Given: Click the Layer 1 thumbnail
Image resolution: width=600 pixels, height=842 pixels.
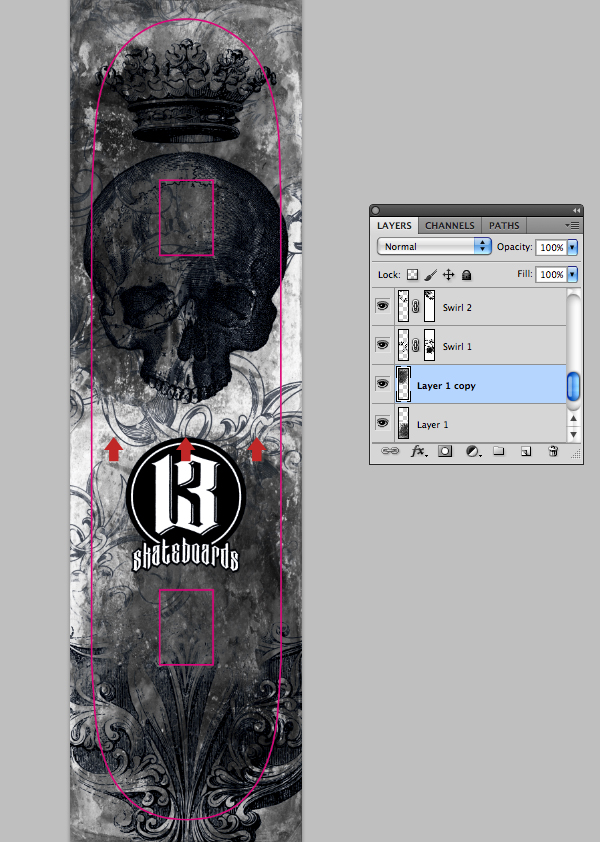Looking at the screenshot, I should click(403, 423).
